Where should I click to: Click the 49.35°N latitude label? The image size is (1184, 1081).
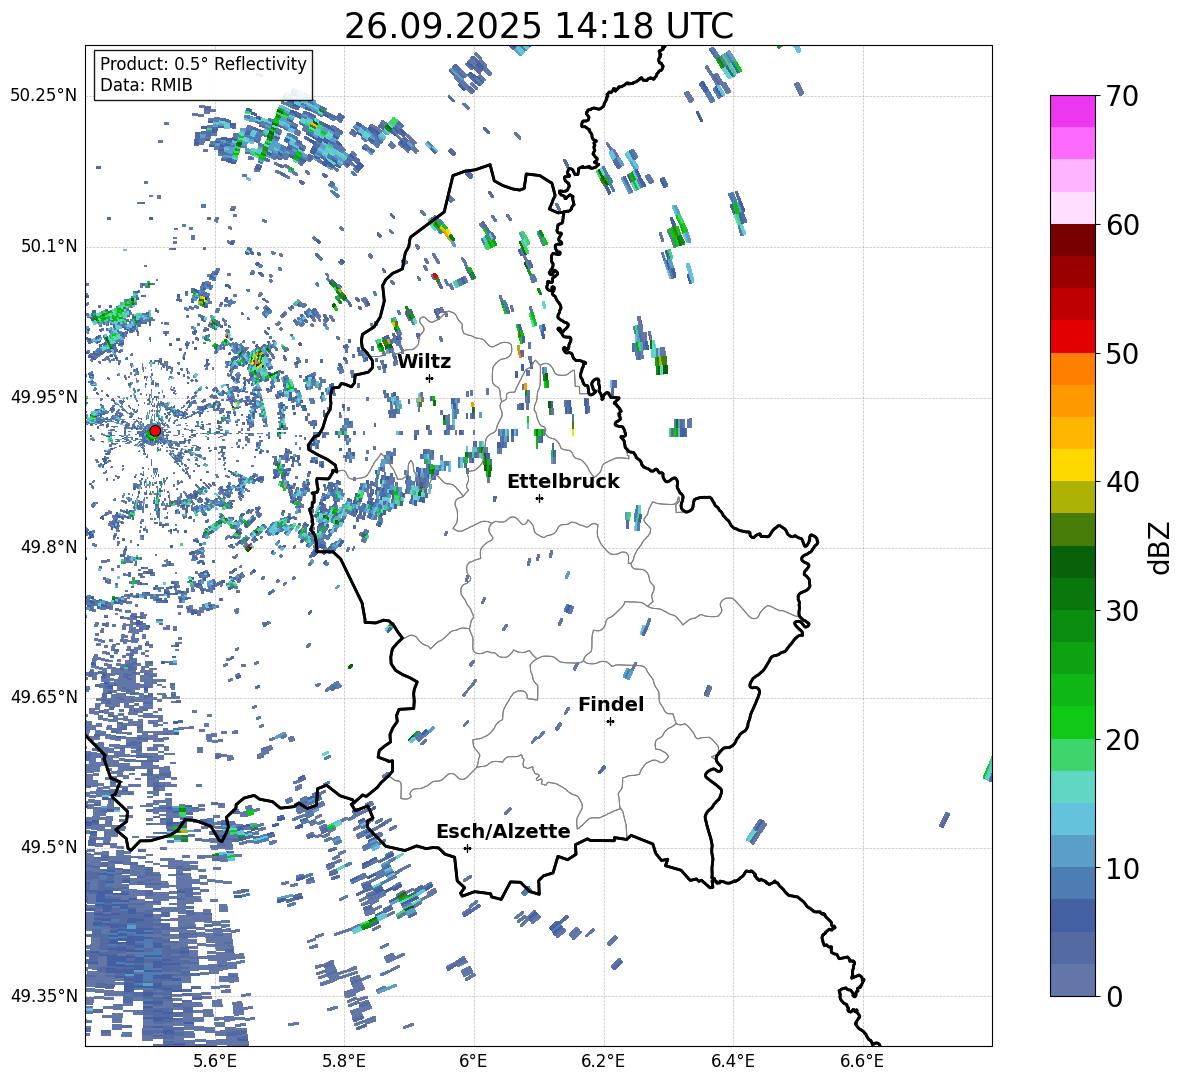coord(44,996)
